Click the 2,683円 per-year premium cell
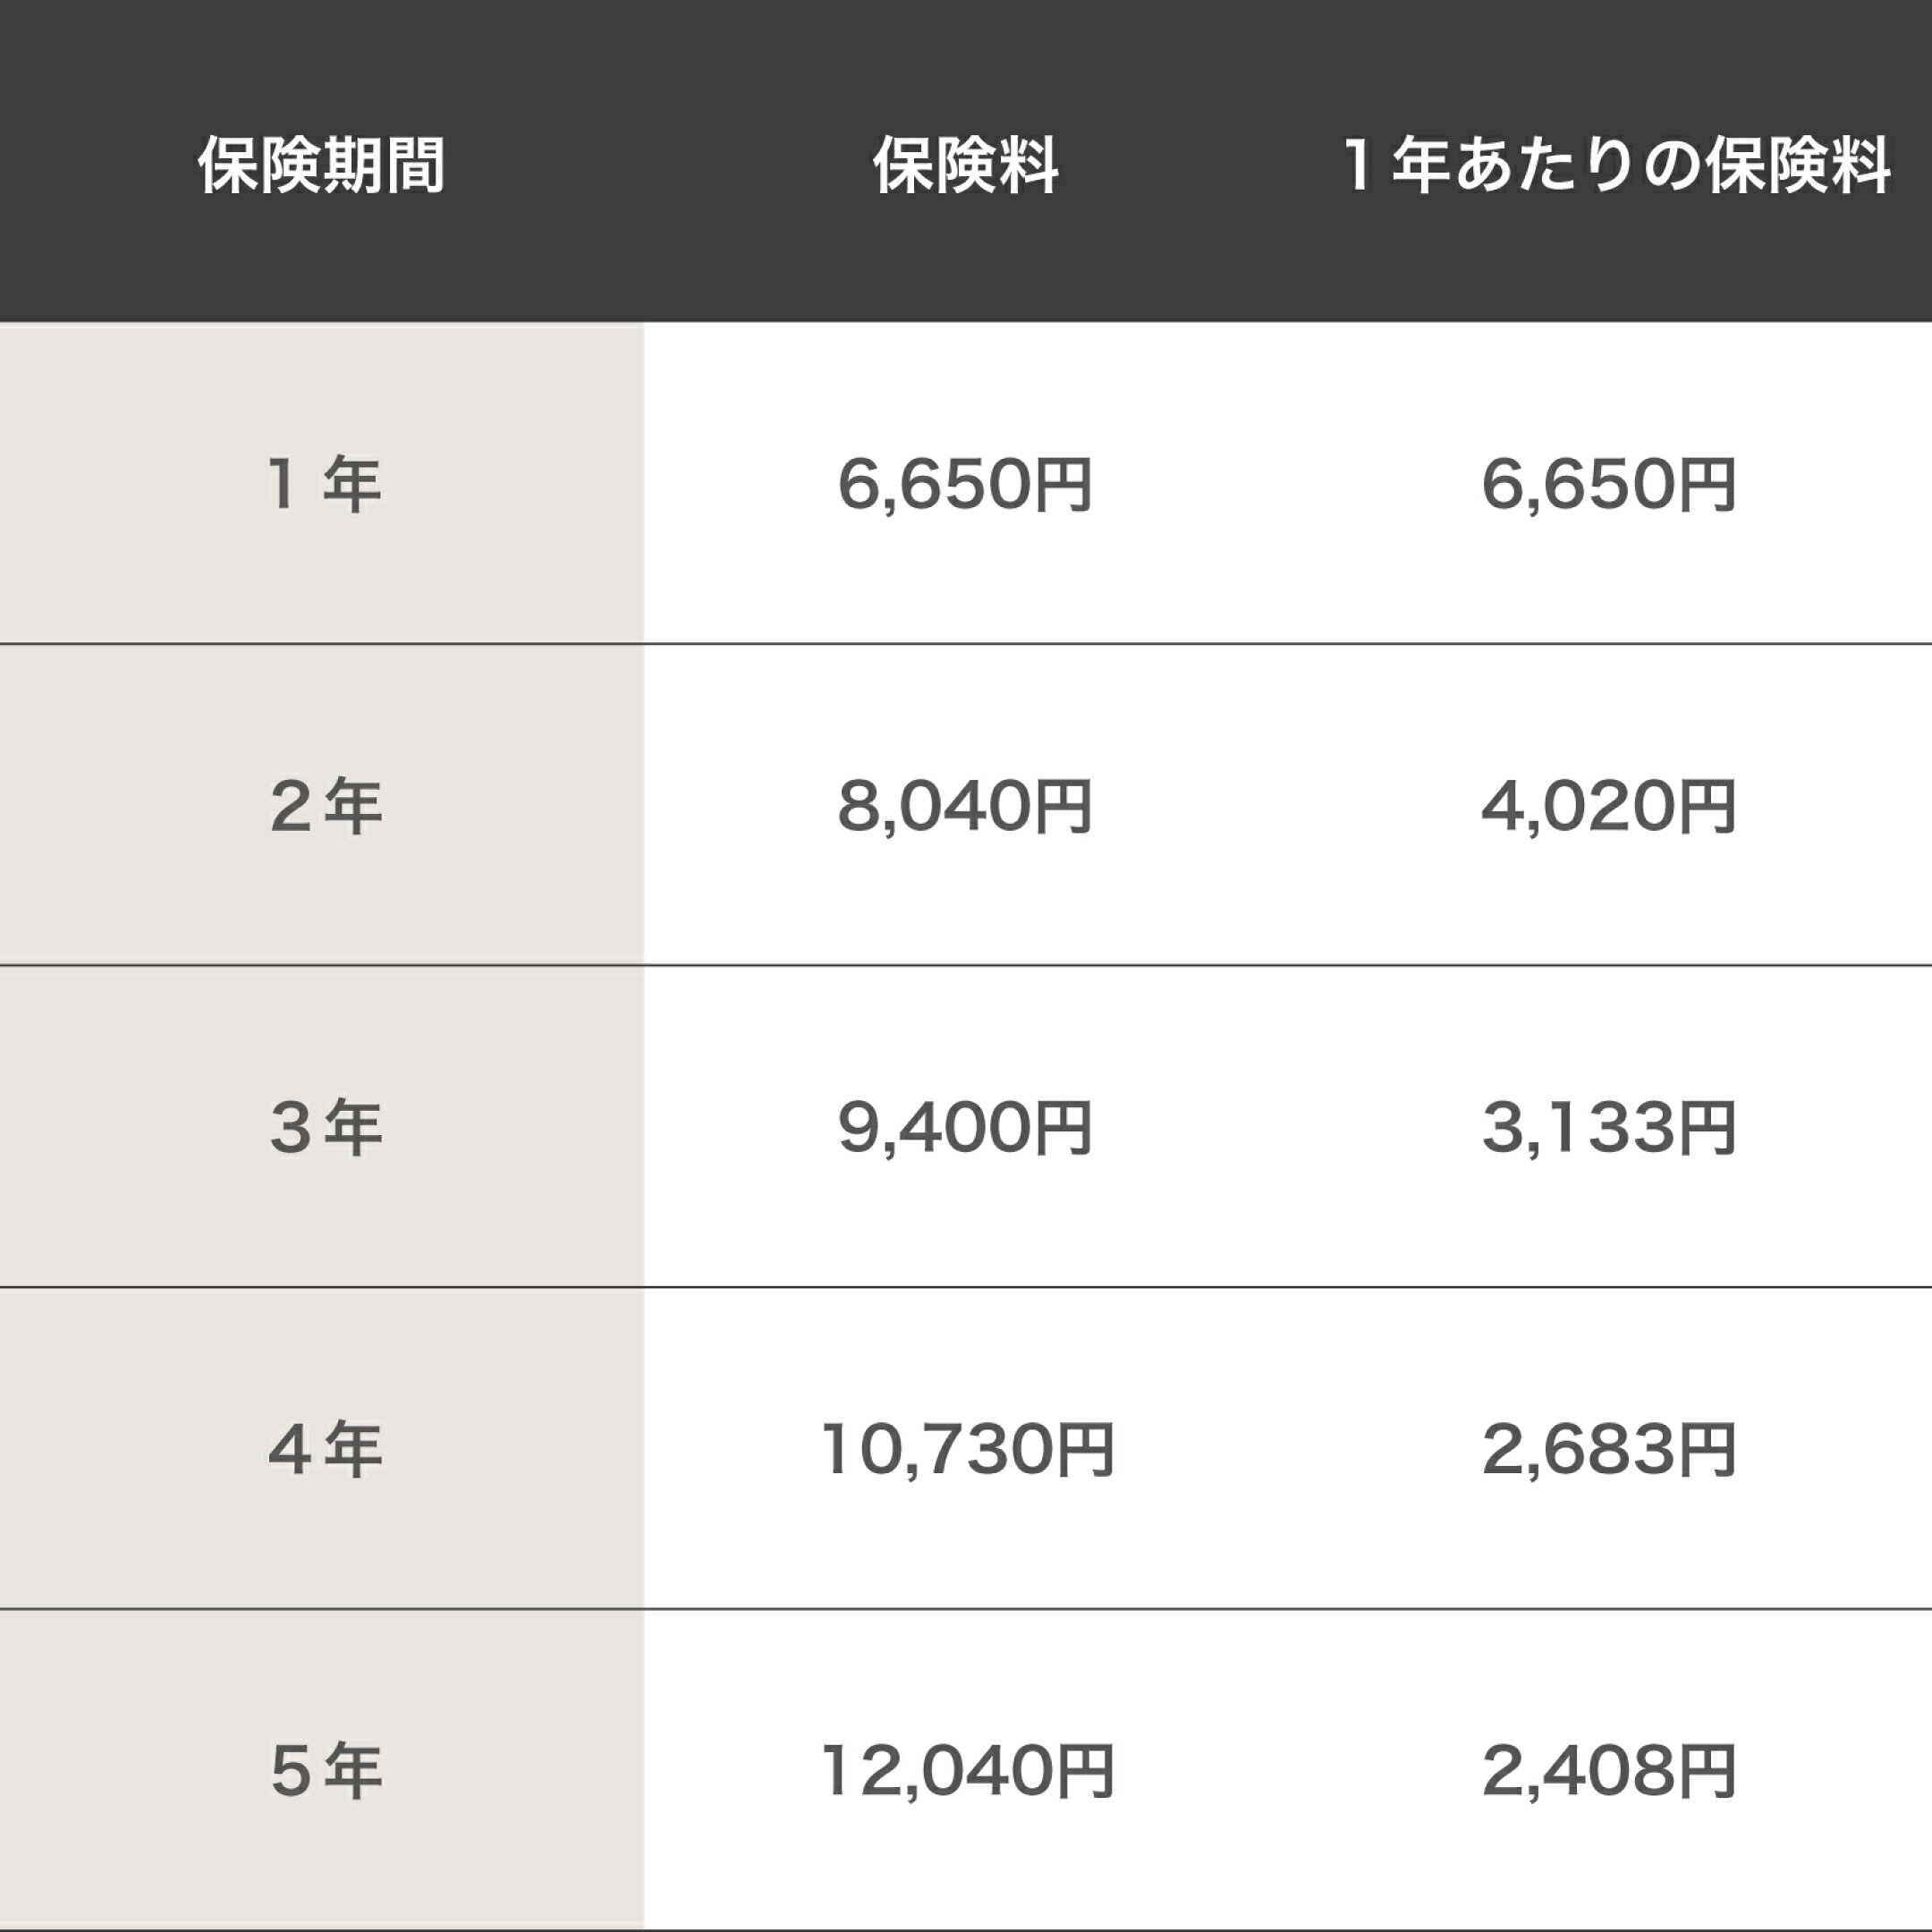 point(1609,1449)
